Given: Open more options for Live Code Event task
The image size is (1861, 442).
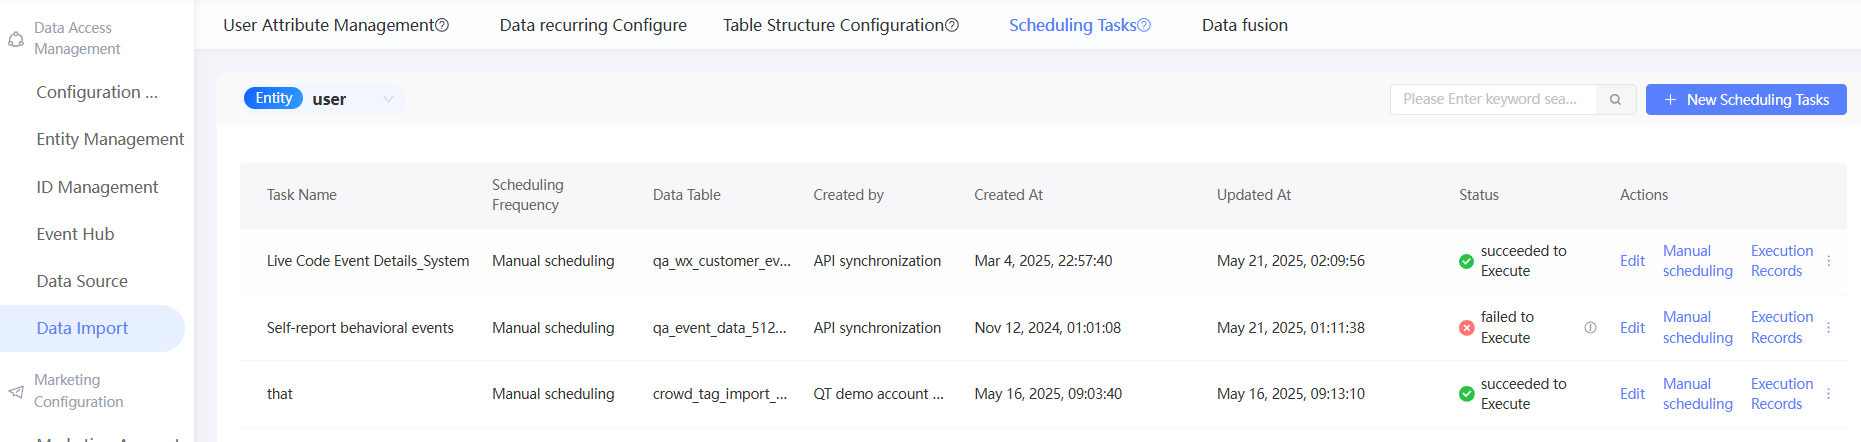Looking at the screenshot, I should click(1829, 261).
